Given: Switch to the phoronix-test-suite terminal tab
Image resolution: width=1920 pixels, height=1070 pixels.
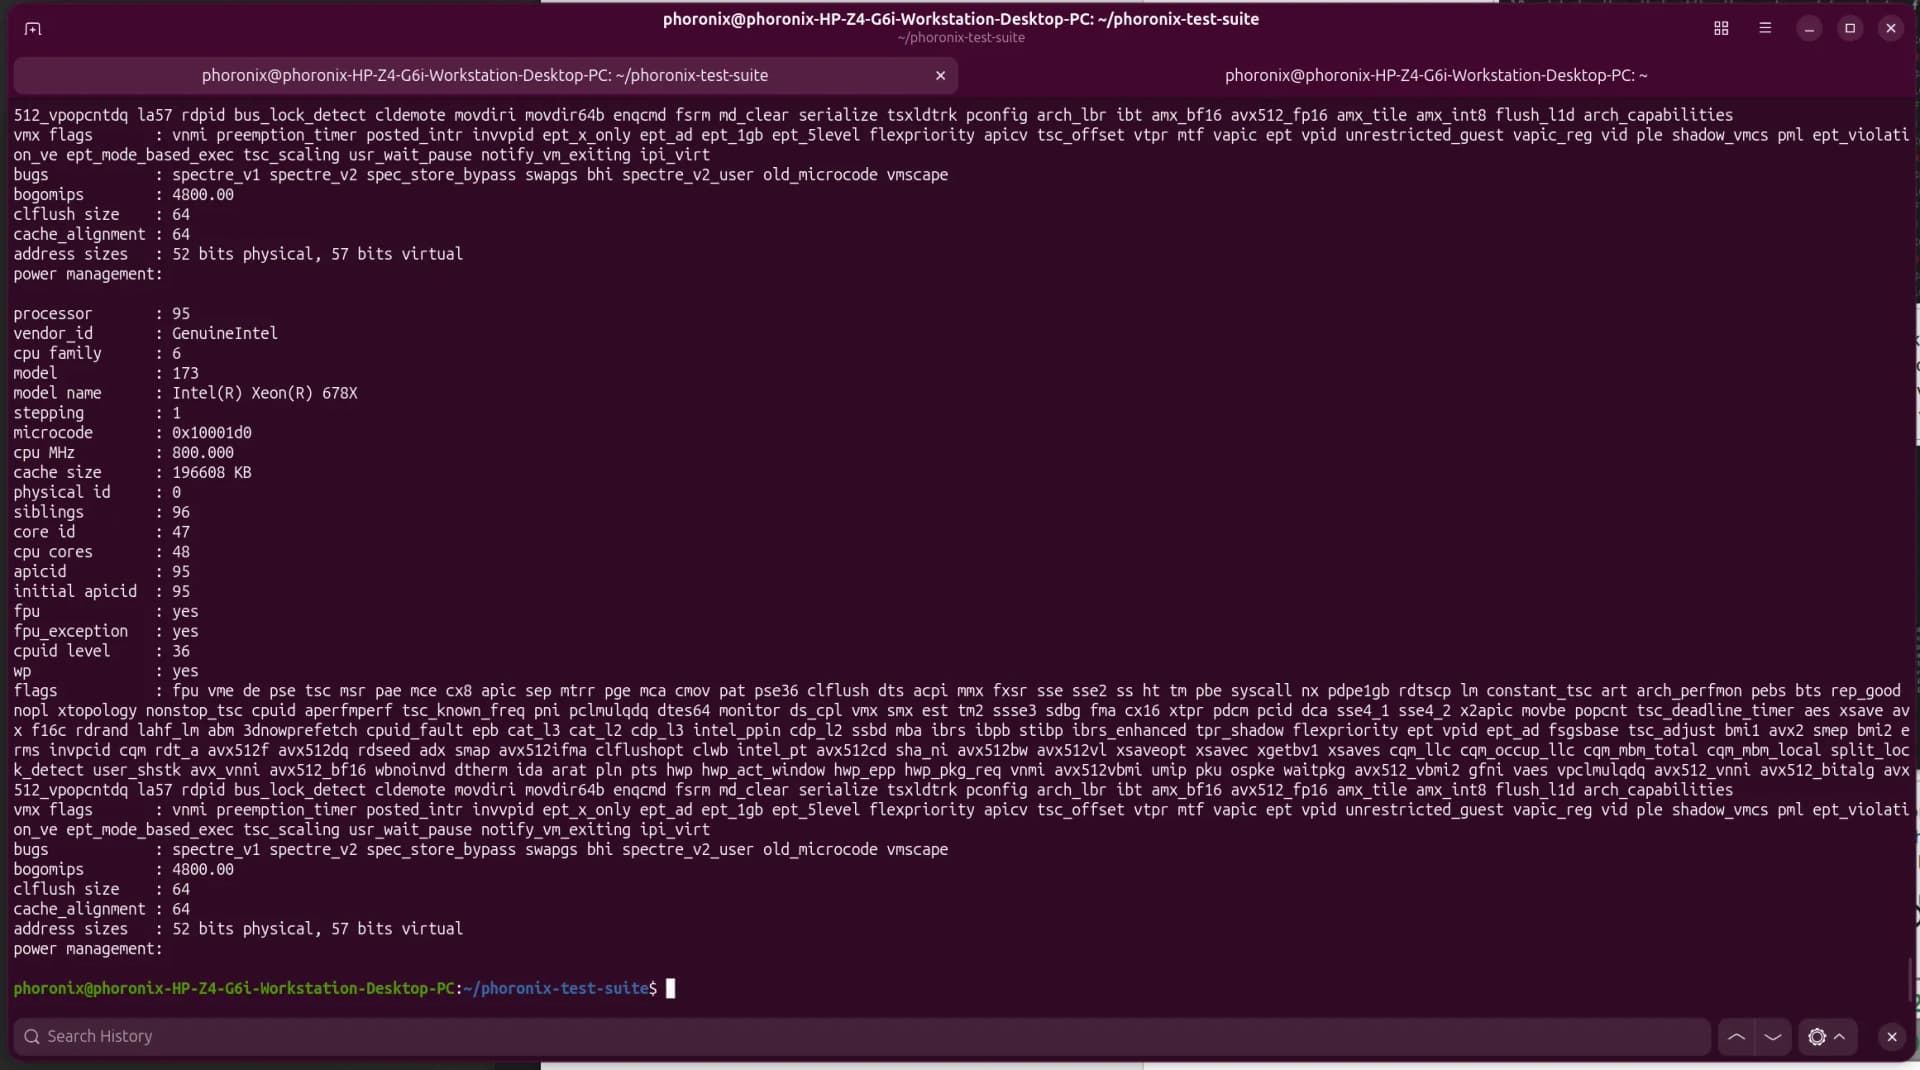Looking at the screenshot, I should coord(485,76).
